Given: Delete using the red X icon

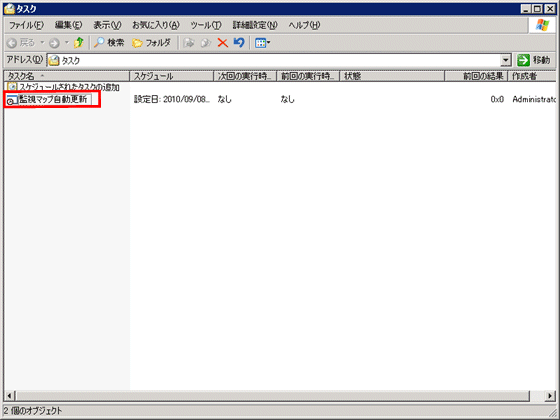Looking at the screenshot, I should click(222, 43).
